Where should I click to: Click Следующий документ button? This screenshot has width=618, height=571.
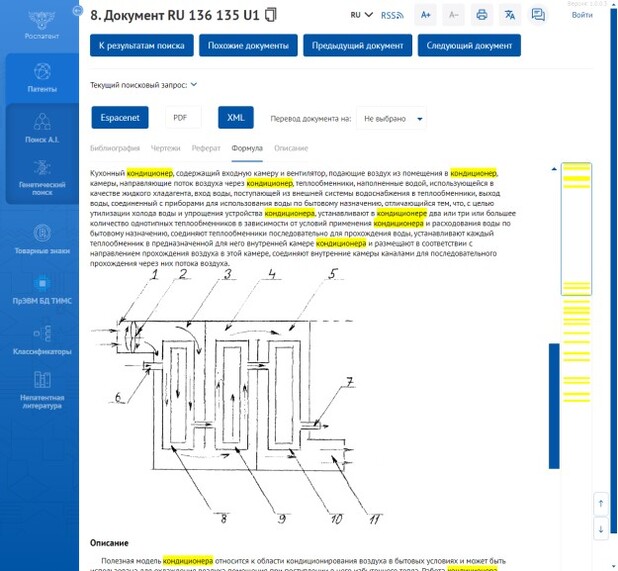point(469,45)
